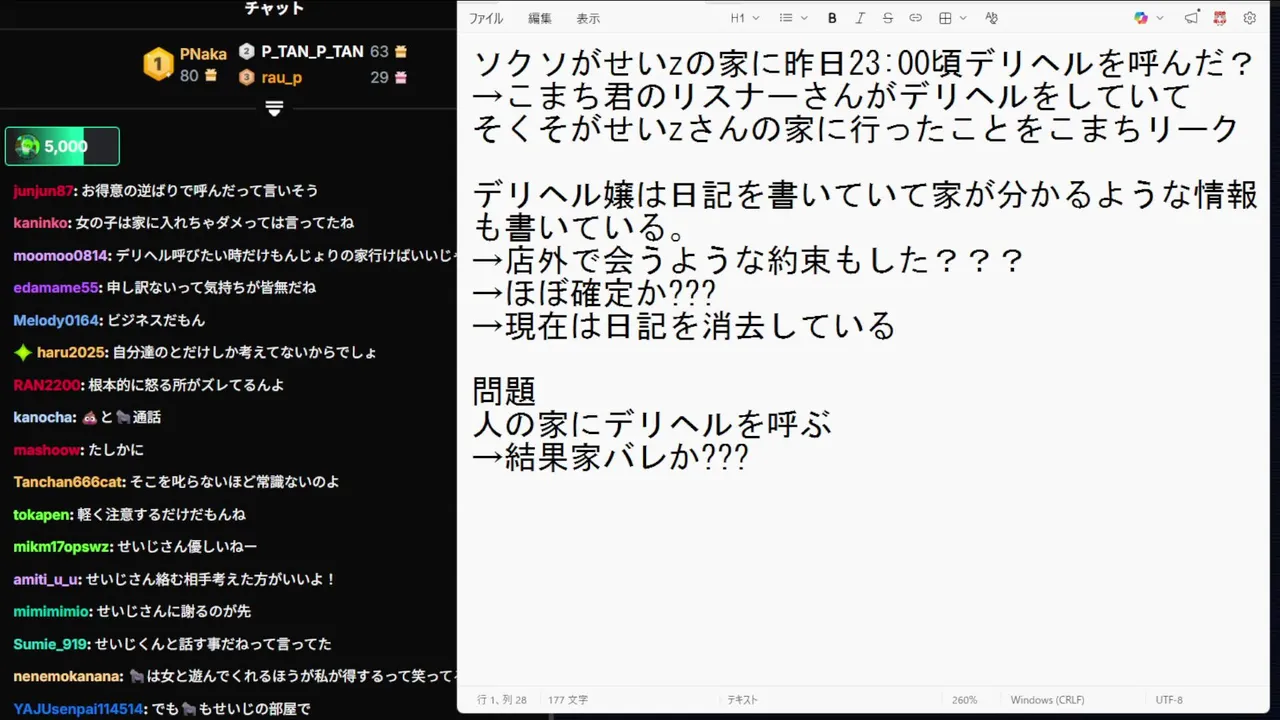The height and width of the screenshot is (720, 1280).
Task: Click username mimimimio in chat
Action: tap(52, 611)
